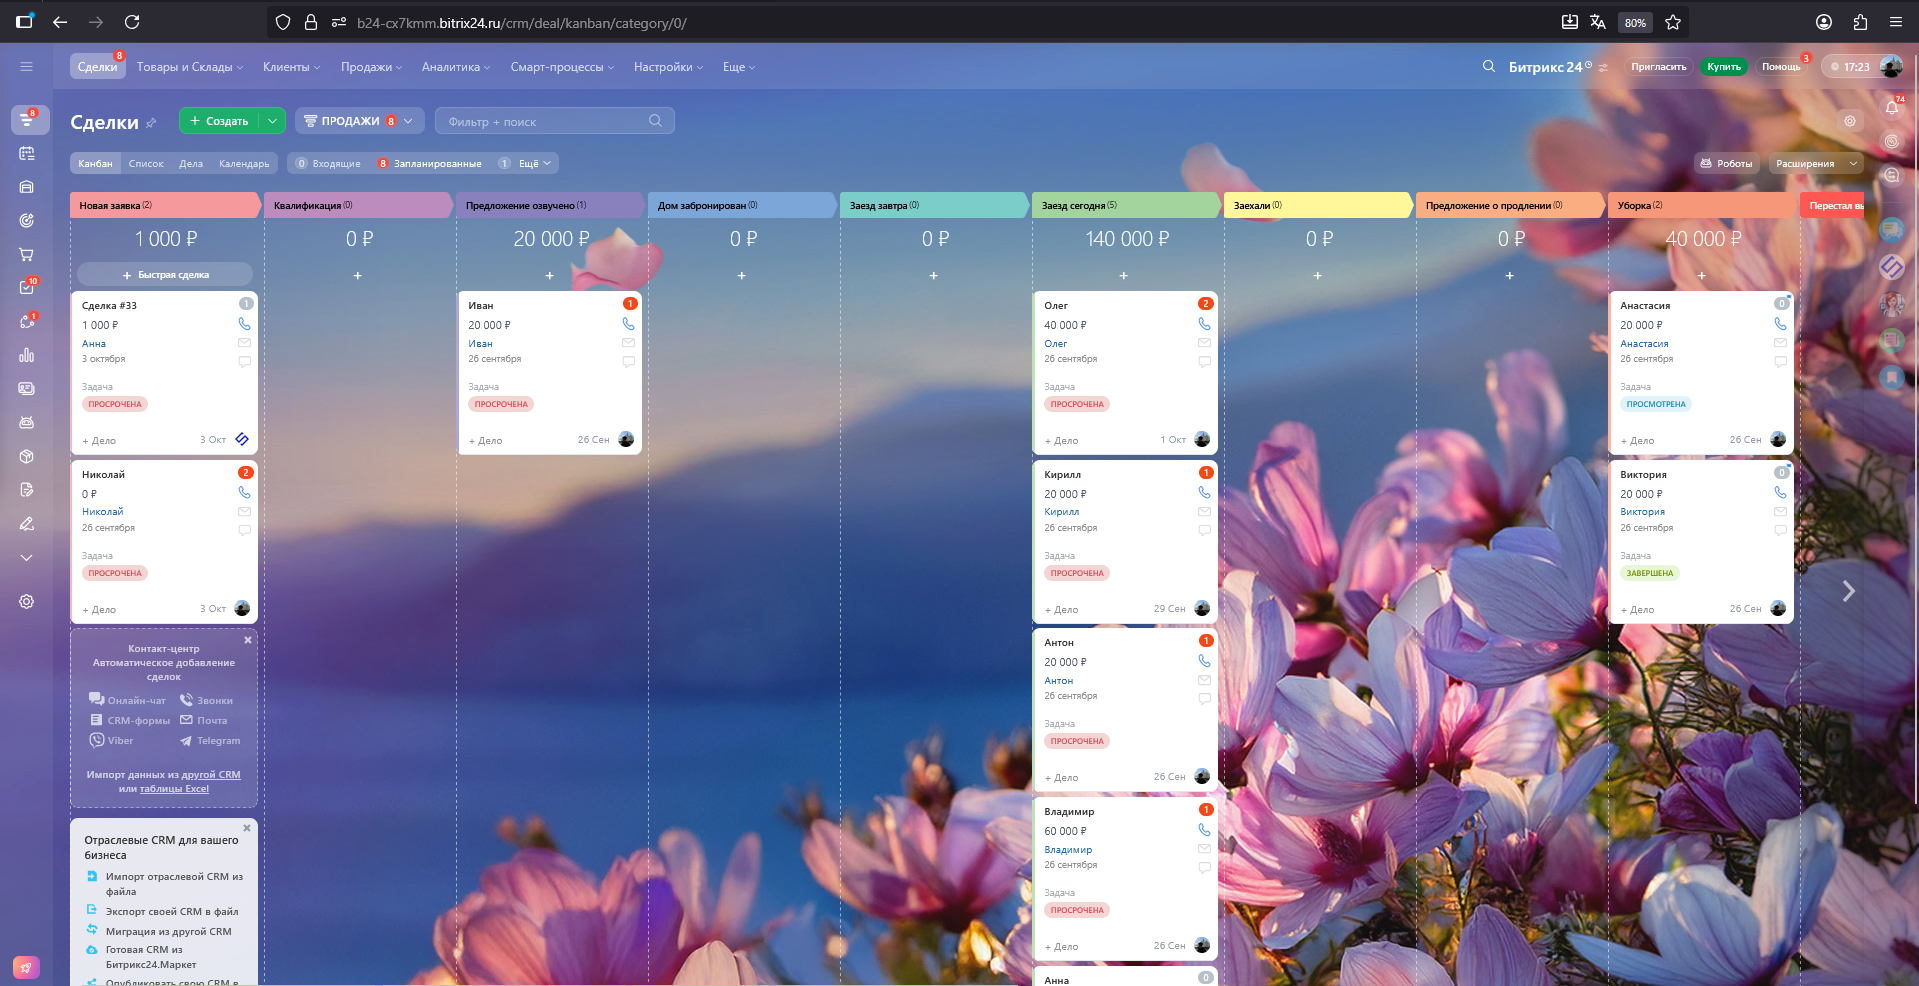Open the Помощь button
The height and width of the screenshot is (986, 1919).
tap(1781, 67)
